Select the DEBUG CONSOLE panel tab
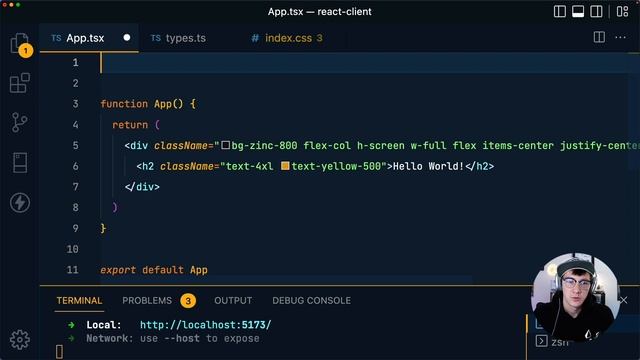The height and width of the screenshot is (360, 640). (x=311, y=301)
